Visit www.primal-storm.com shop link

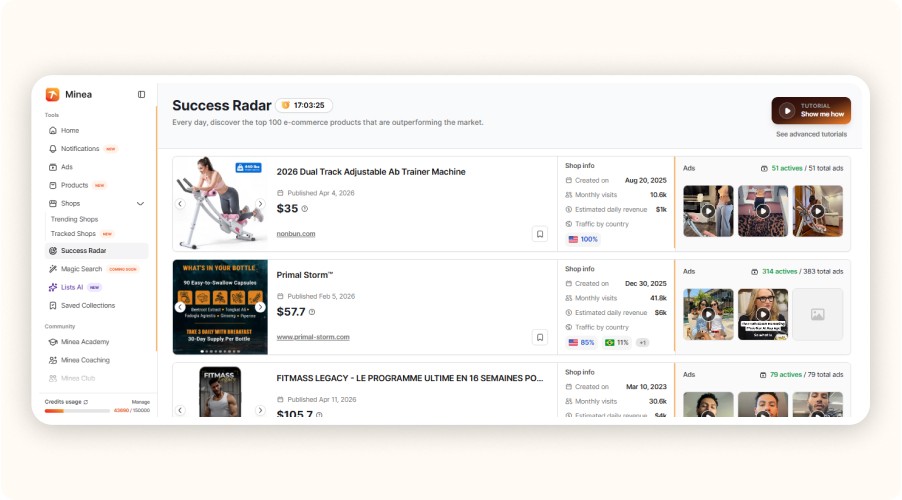pyautogui.click(x=313, y=337)
